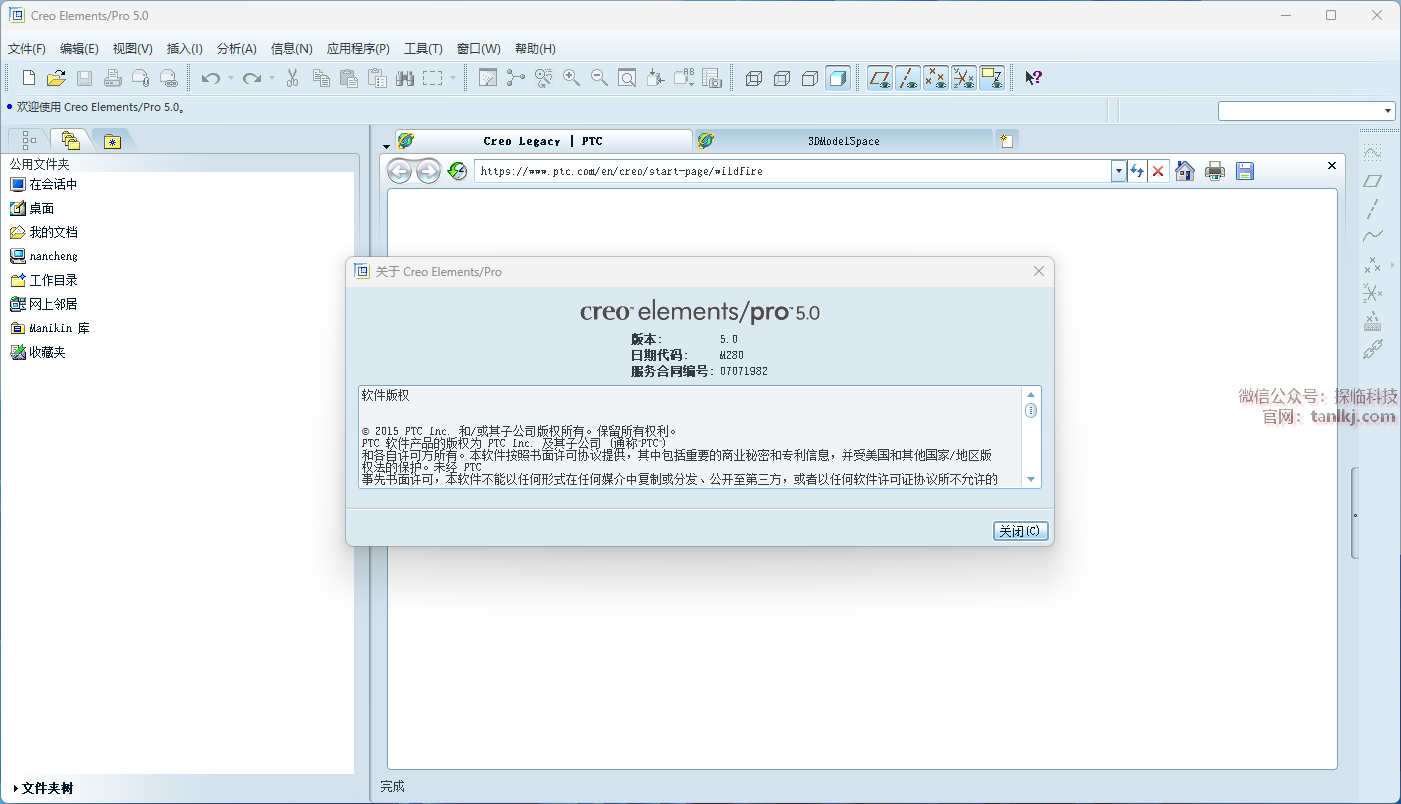Click the zoom out magnifier icon
This screenshot has width=1401, height=804.
click(x=599, y=78)
